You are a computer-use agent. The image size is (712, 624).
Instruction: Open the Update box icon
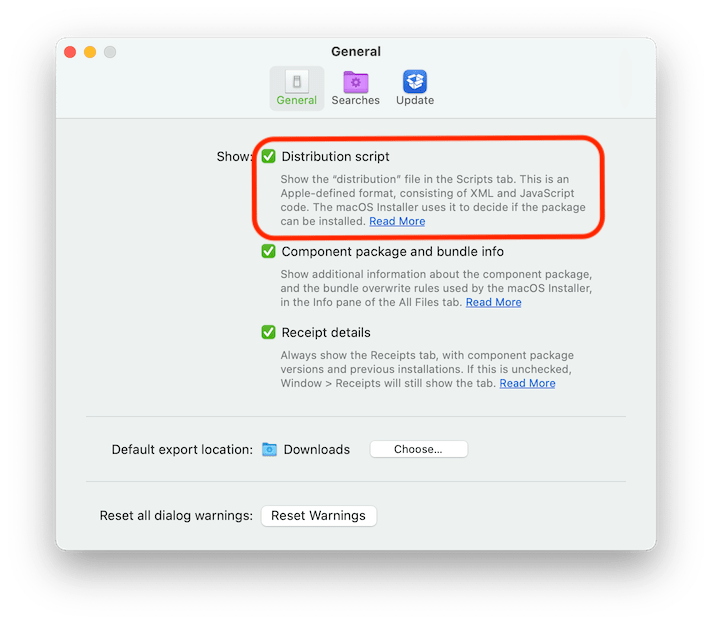click(x=415, y=81)
